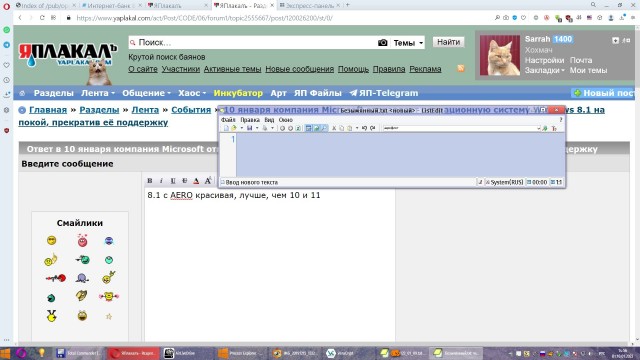Insert the first yellow sunglasses smiley
640x360 pixels.
(51, 240)
